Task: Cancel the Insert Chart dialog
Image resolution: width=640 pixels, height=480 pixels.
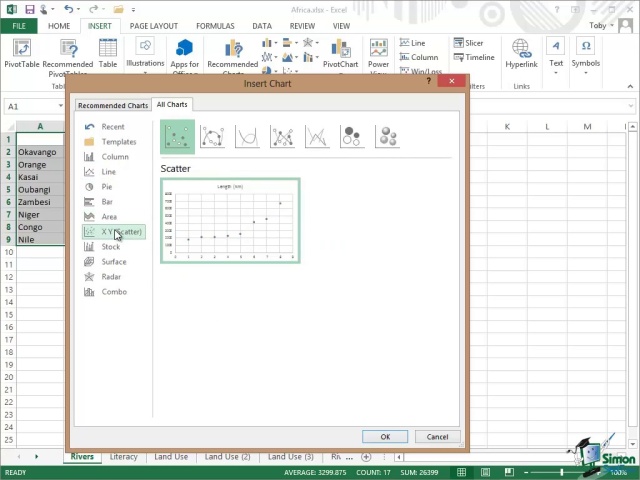Action: pos(437,436)
